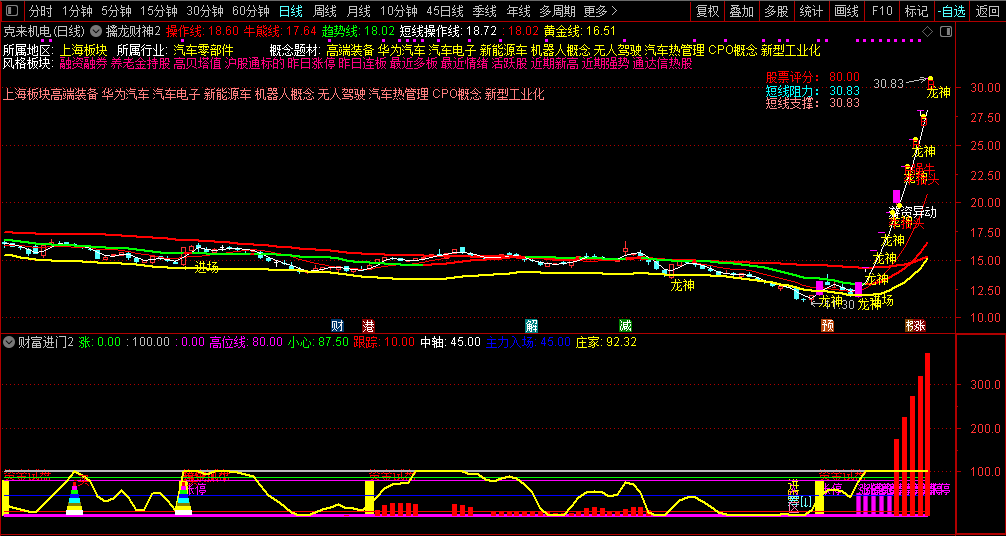Select the 季线 quarterly period tab
Viewport: 1006px width, 536px height.
[484, 10]
